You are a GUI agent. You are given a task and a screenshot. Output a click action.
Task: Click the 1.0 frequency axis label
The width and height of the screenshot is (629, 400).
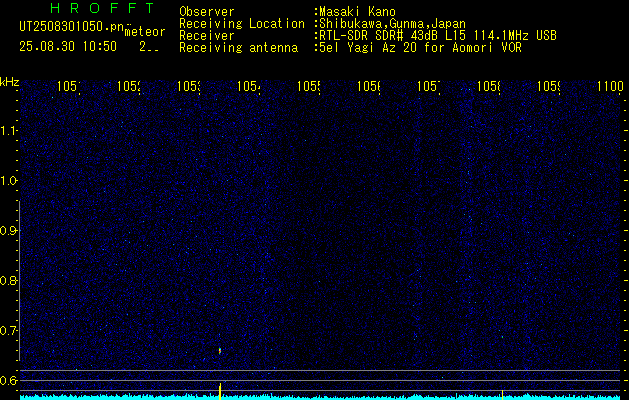point(8,181)
